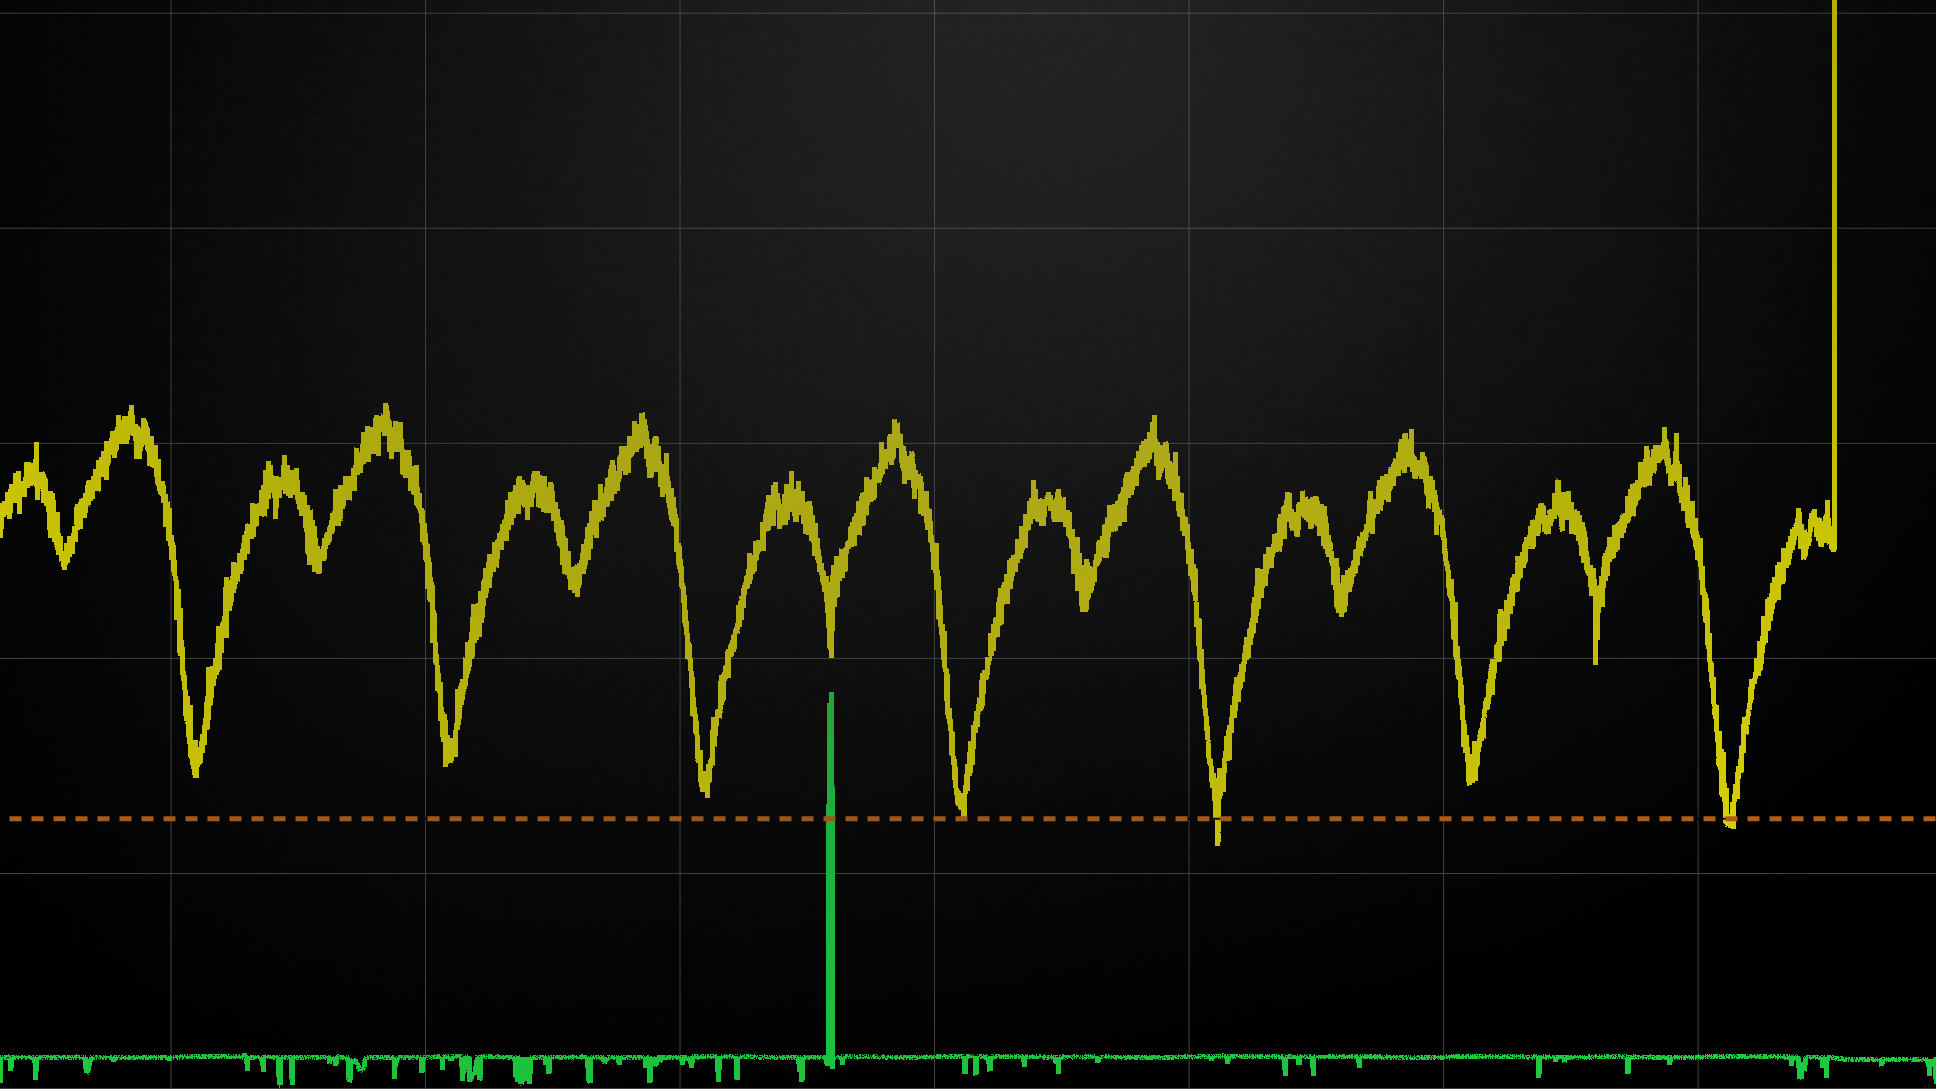Click the third deep yellow trough
This screenshot has width=1936, height=1089.
(706, 785)
